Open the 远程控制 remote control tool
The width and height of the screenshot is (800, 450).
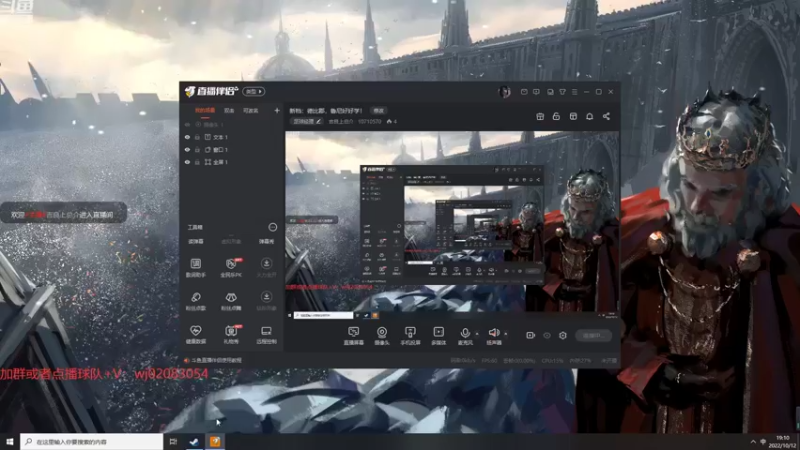click(x=266, y=334)
